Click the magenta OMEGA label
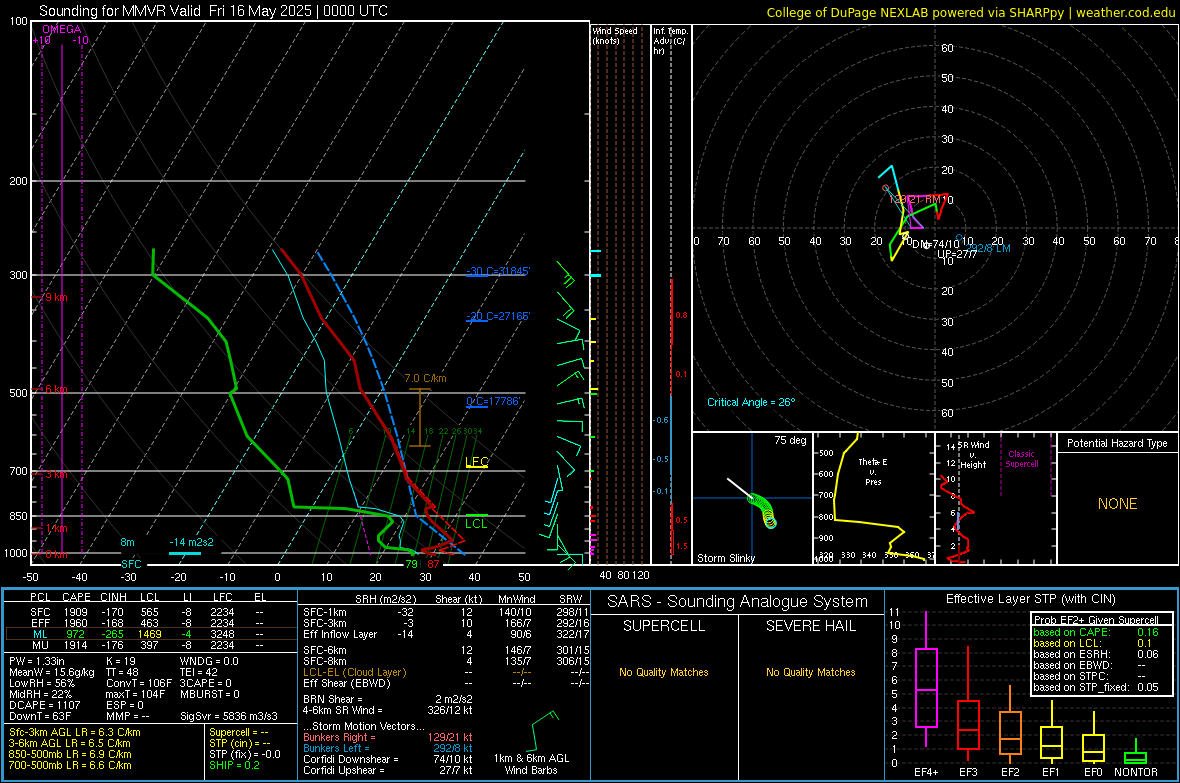The image size is (1180, 783). (x=62, y=29)
